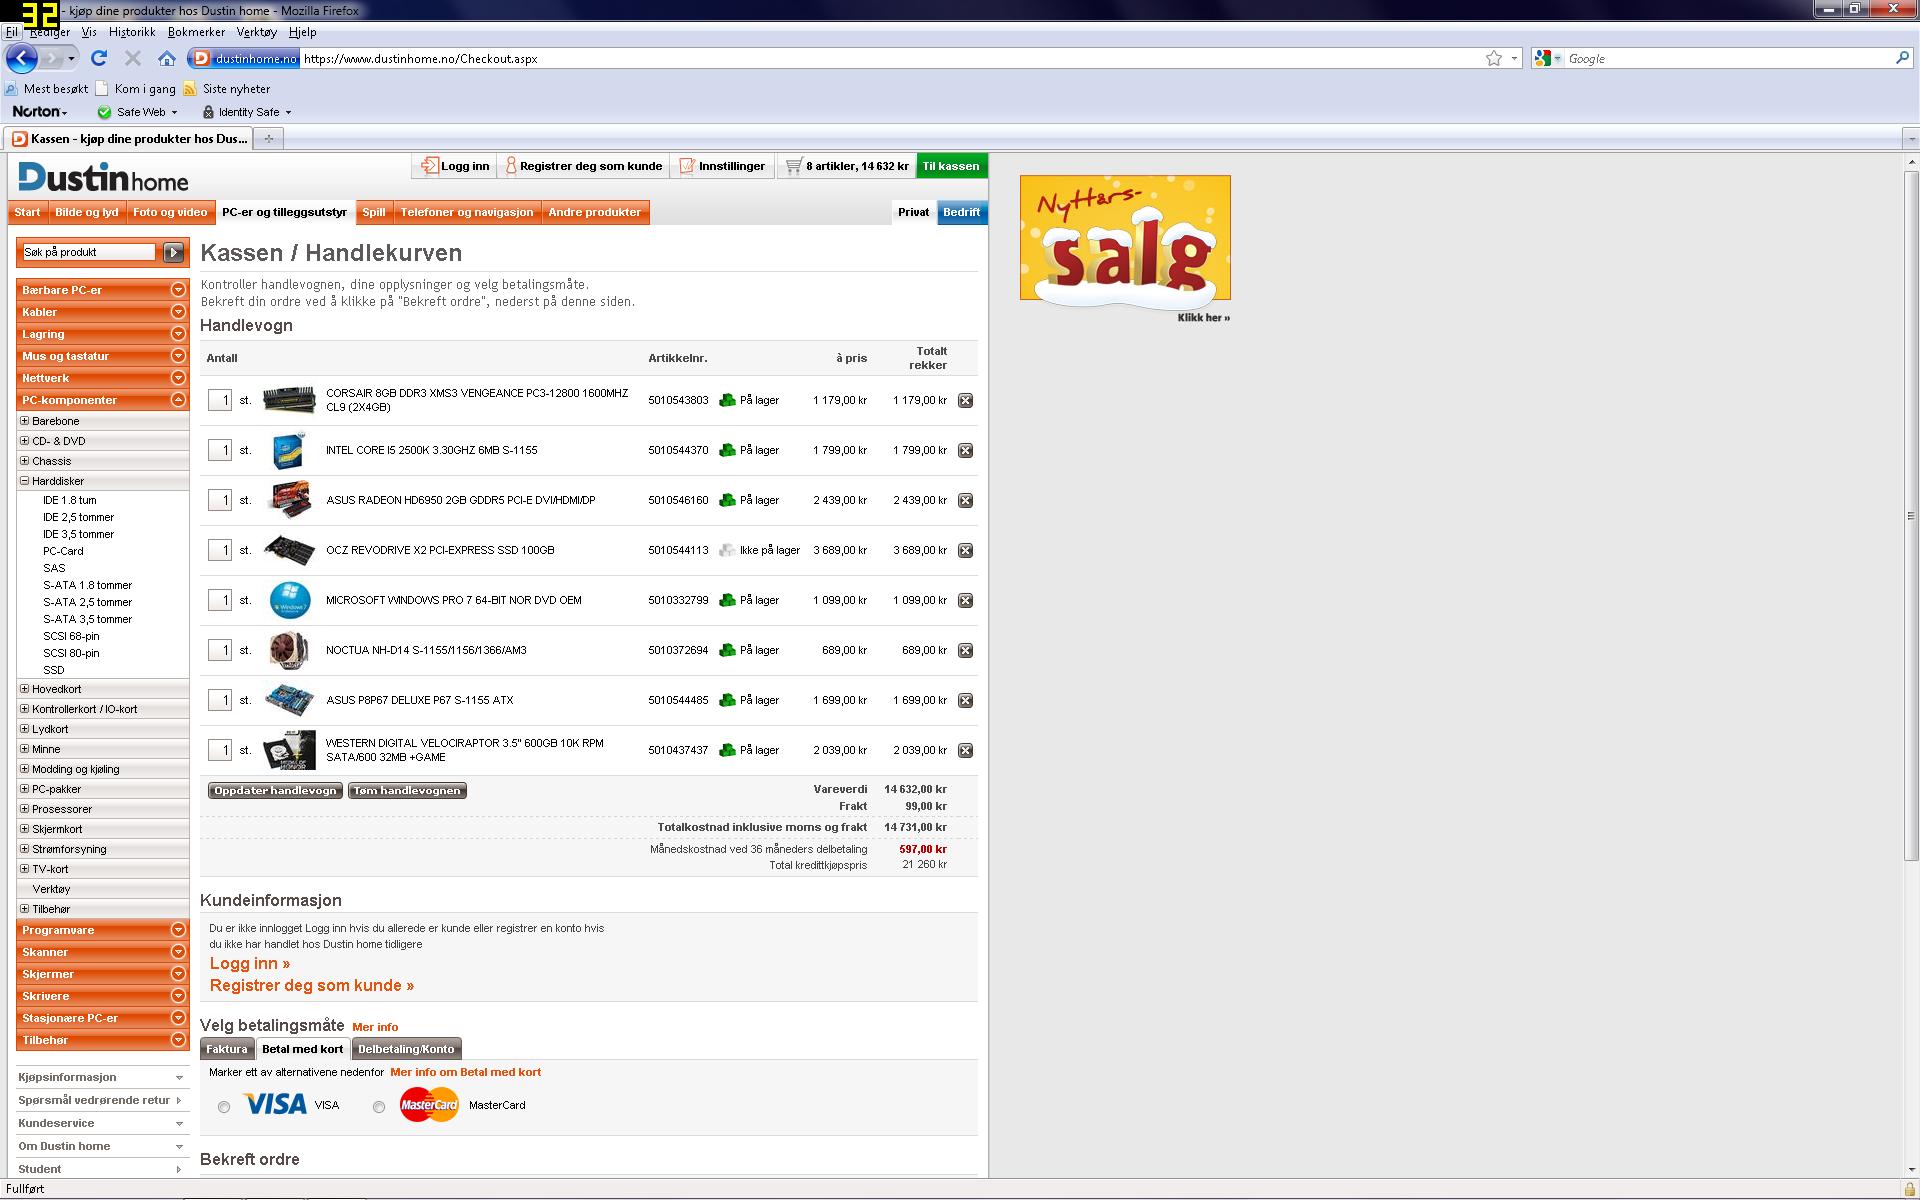This screenshot has height=1200, width=1920.
Task: Select the MasterCard payment radio button
Action: [x=379, y=1106]
